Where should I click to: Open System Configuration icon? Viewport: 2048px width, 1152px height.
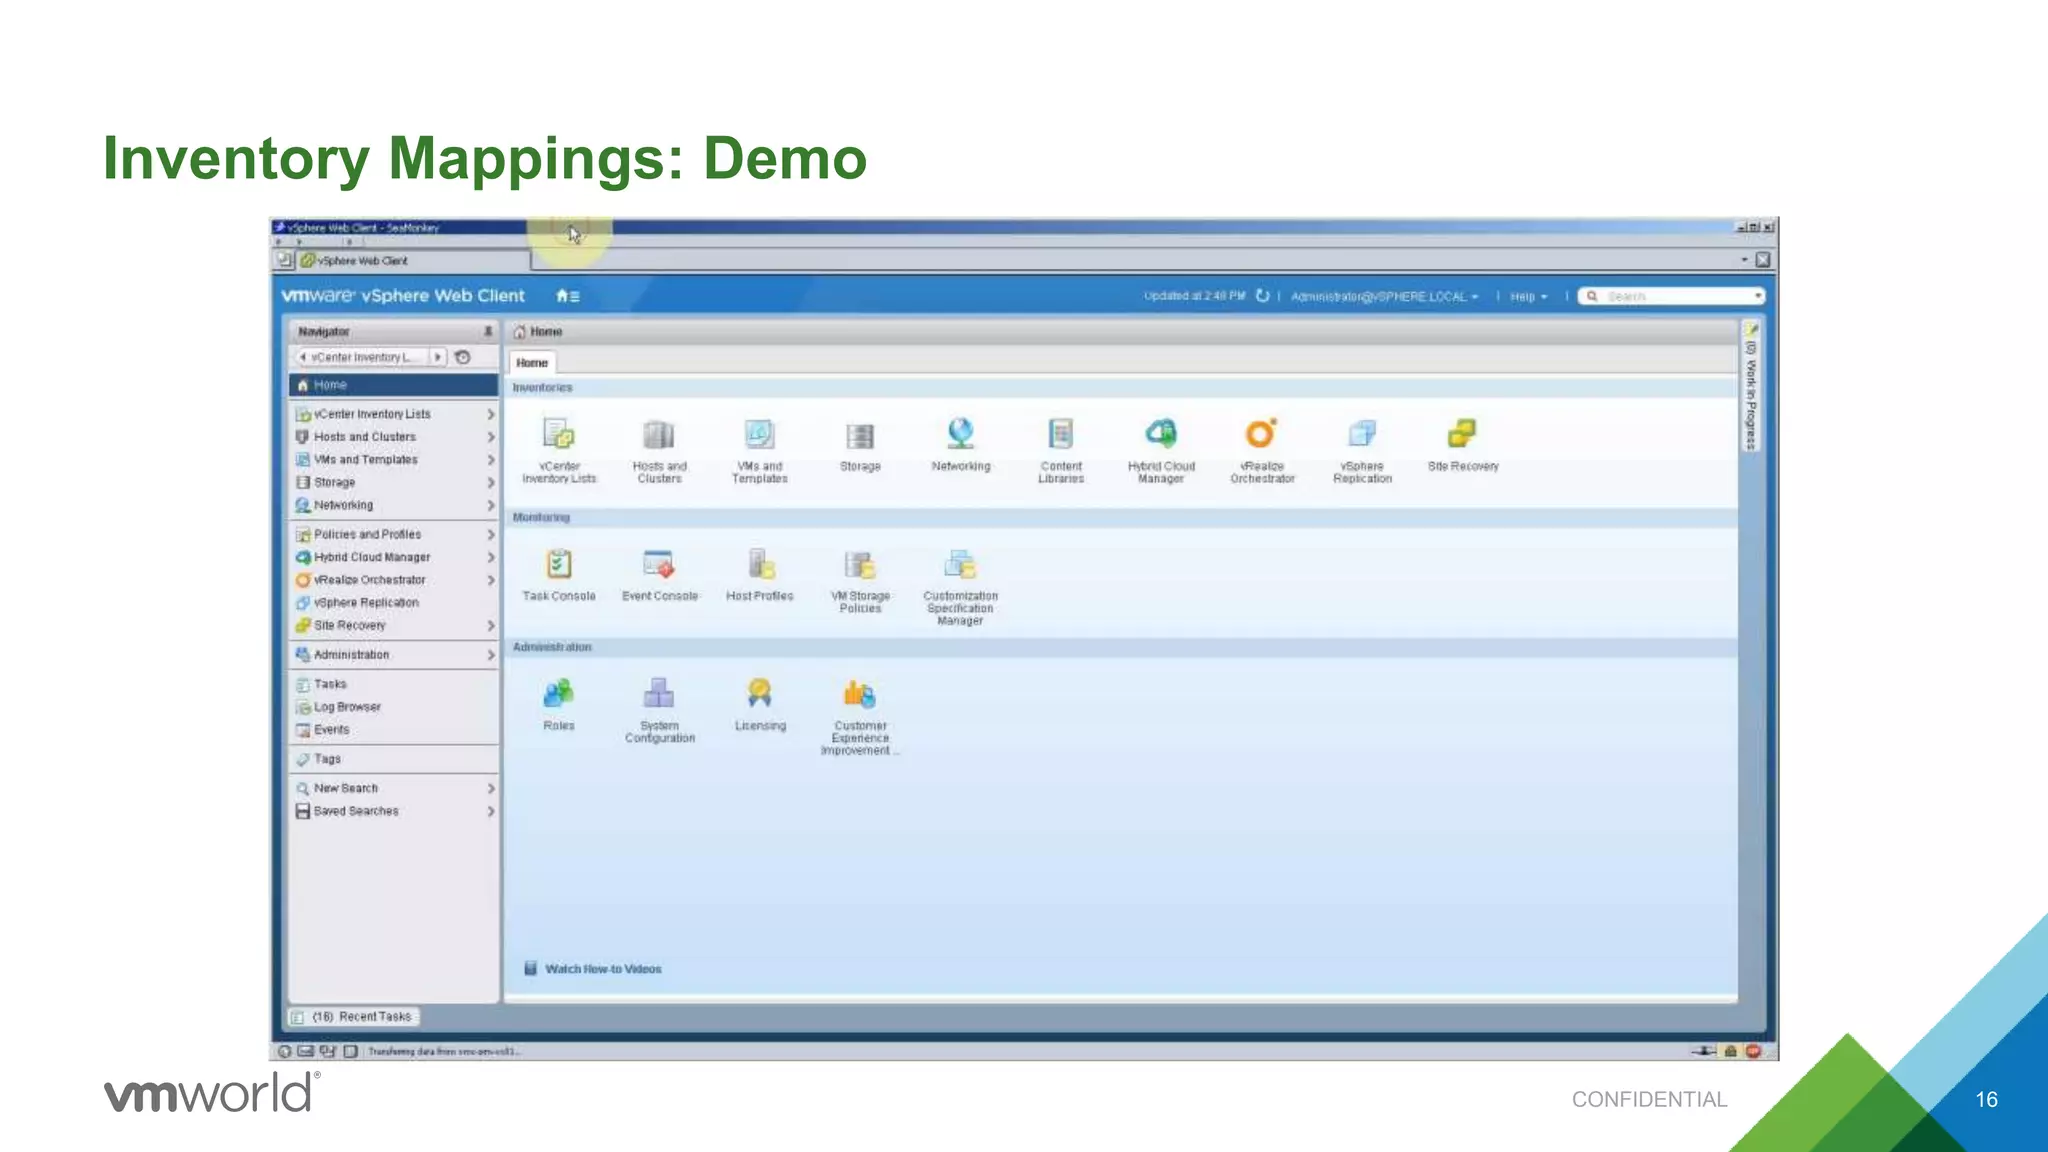[659, 693]
